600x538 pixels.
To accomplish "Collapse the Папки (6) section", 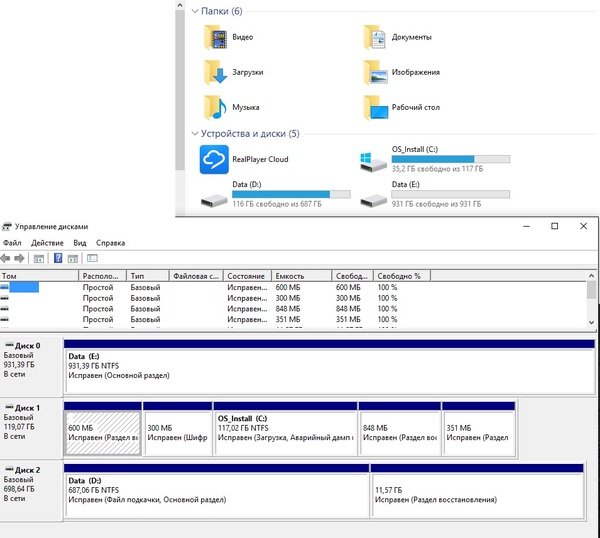I will [x=194, y=11].
